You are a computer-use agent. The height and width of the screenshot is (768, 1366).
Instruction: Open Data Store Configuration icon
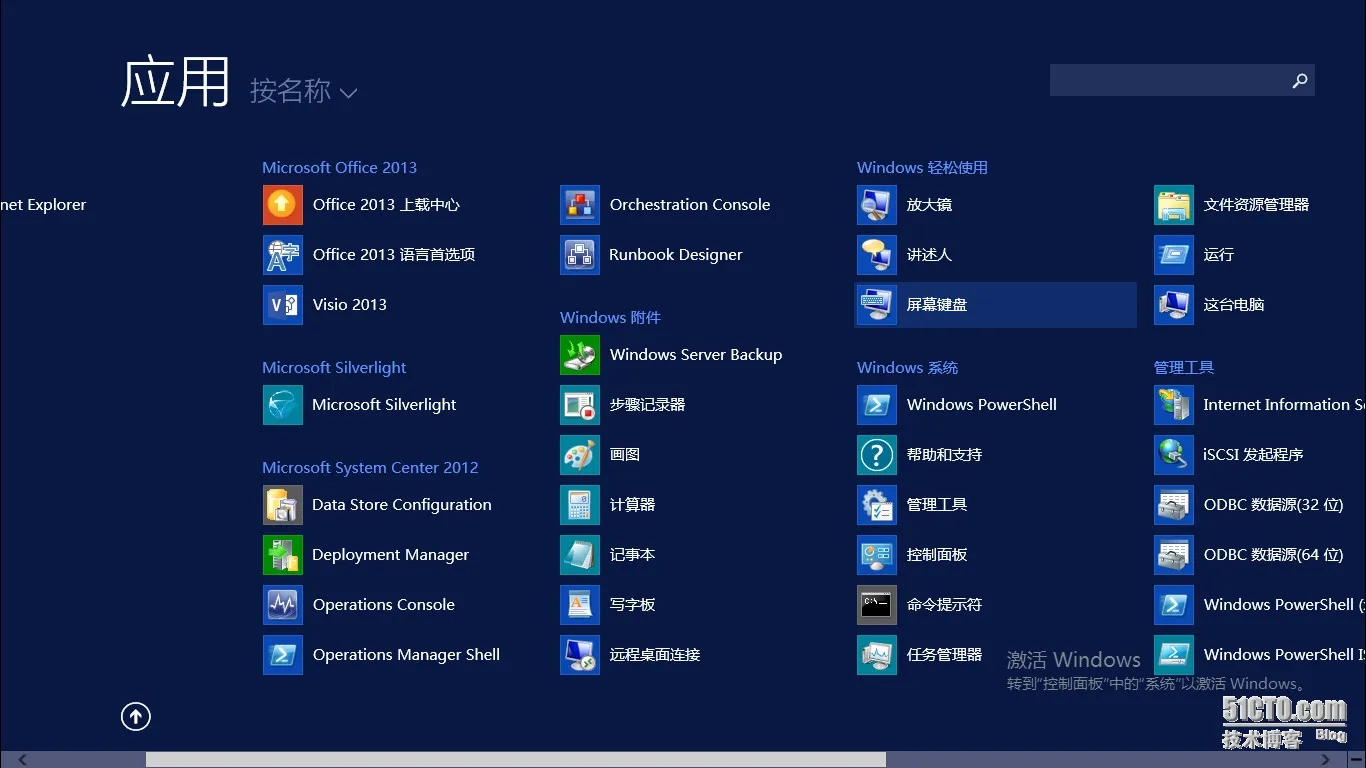[x=283, y=505]
